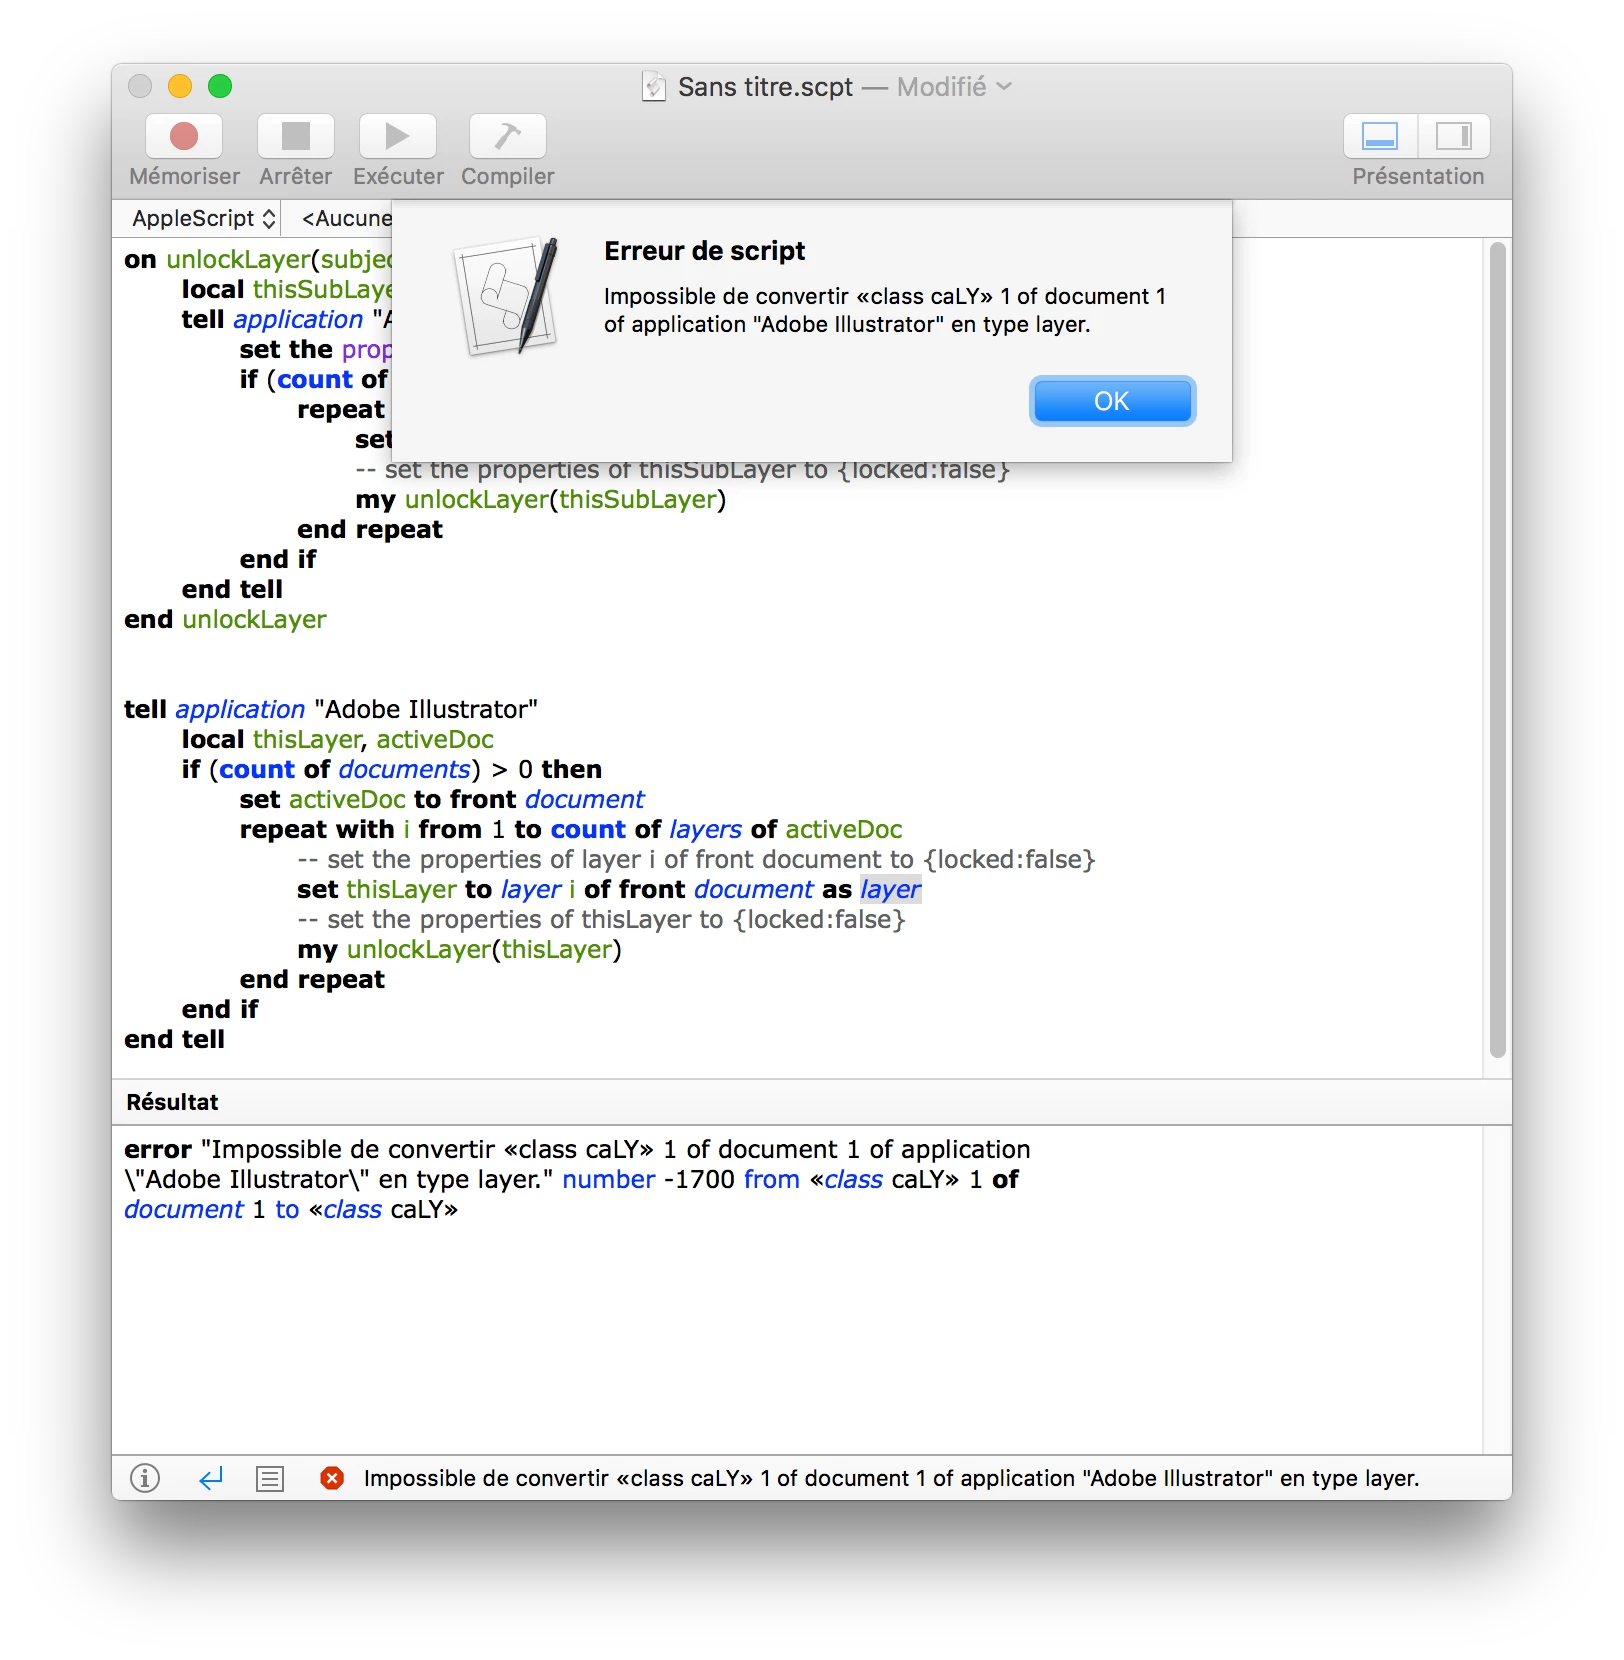Image resolution: width=1624 pixels, height=1660 pixels.
Task: Click the red error icon in status bar
Action: pyautogui.click(x=332, y=1478)
